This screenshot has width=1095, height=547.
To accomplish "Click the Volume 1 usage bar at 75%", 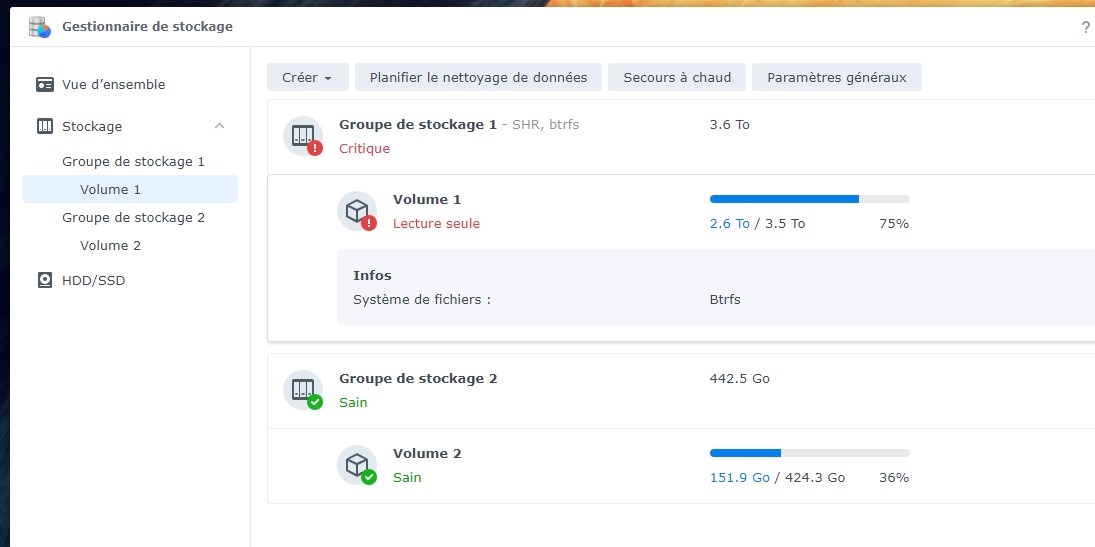I will click(x=809, y=199).
